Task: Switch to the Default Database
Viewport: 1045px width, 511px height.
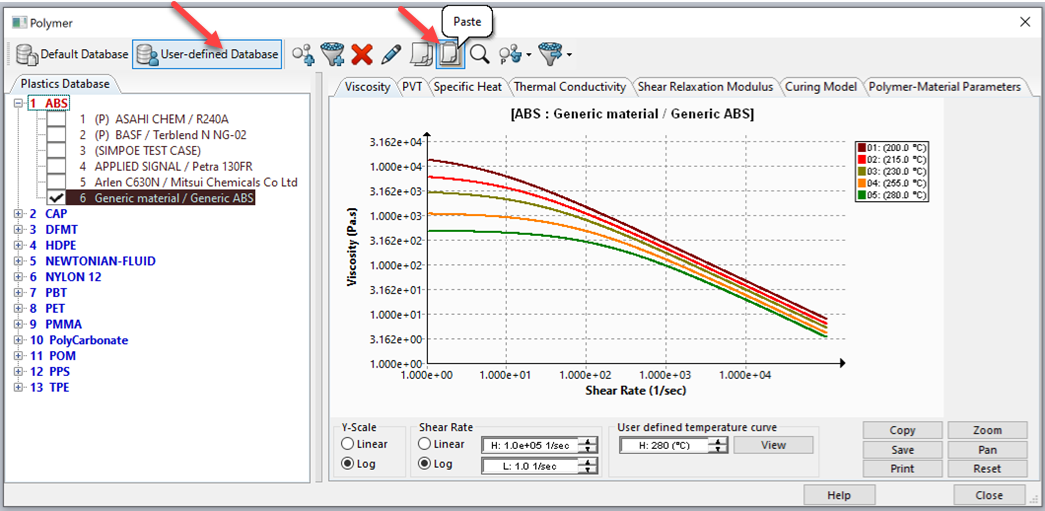Action: (x=73, y=54)
